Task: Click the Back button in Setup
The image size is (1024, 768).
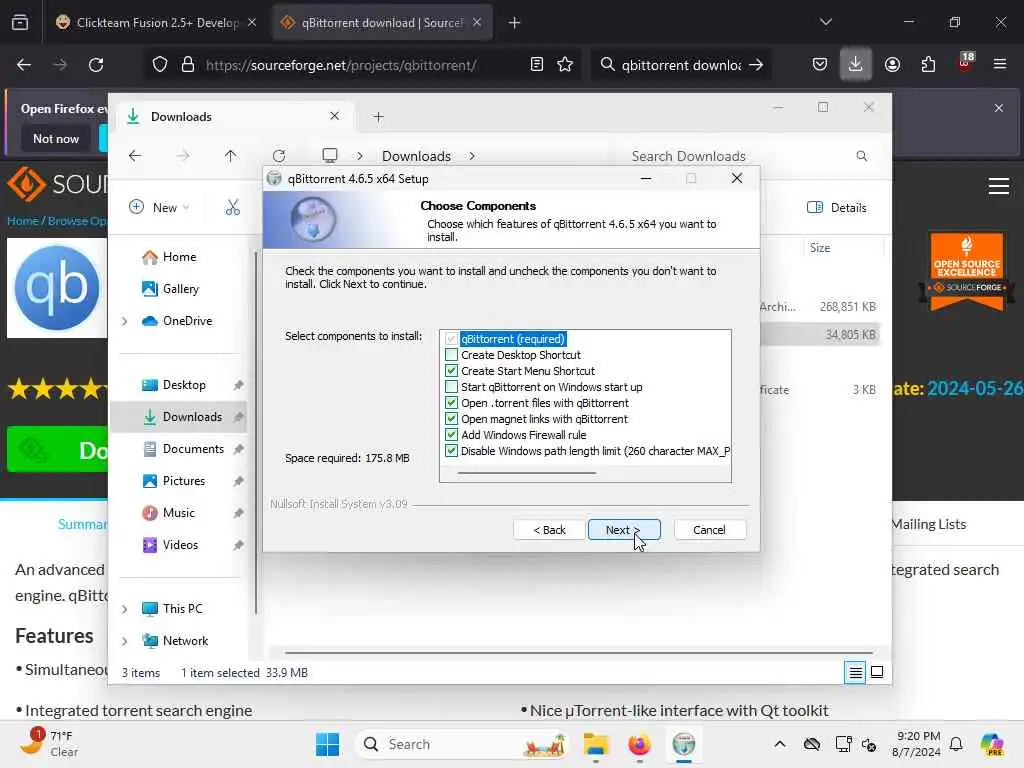Action: tap(549, 530)
